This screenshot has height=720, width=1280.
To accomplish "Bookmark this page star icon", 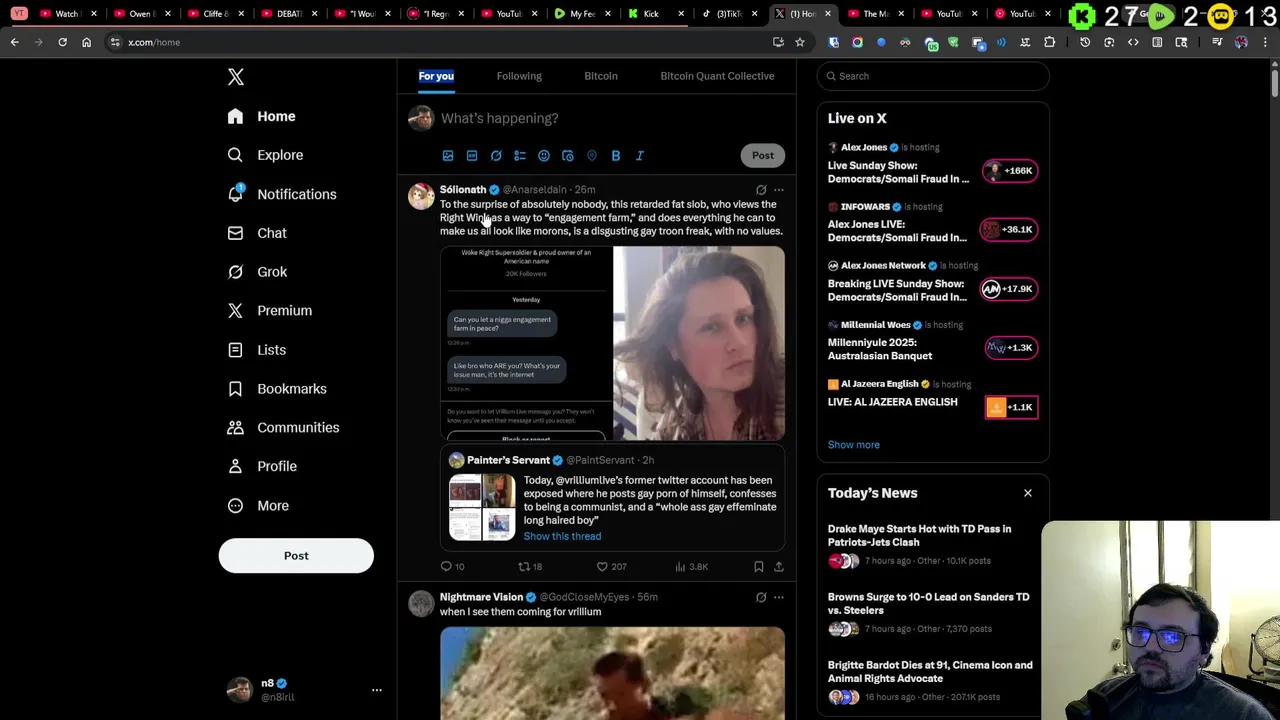I will [x=800, y=42].
